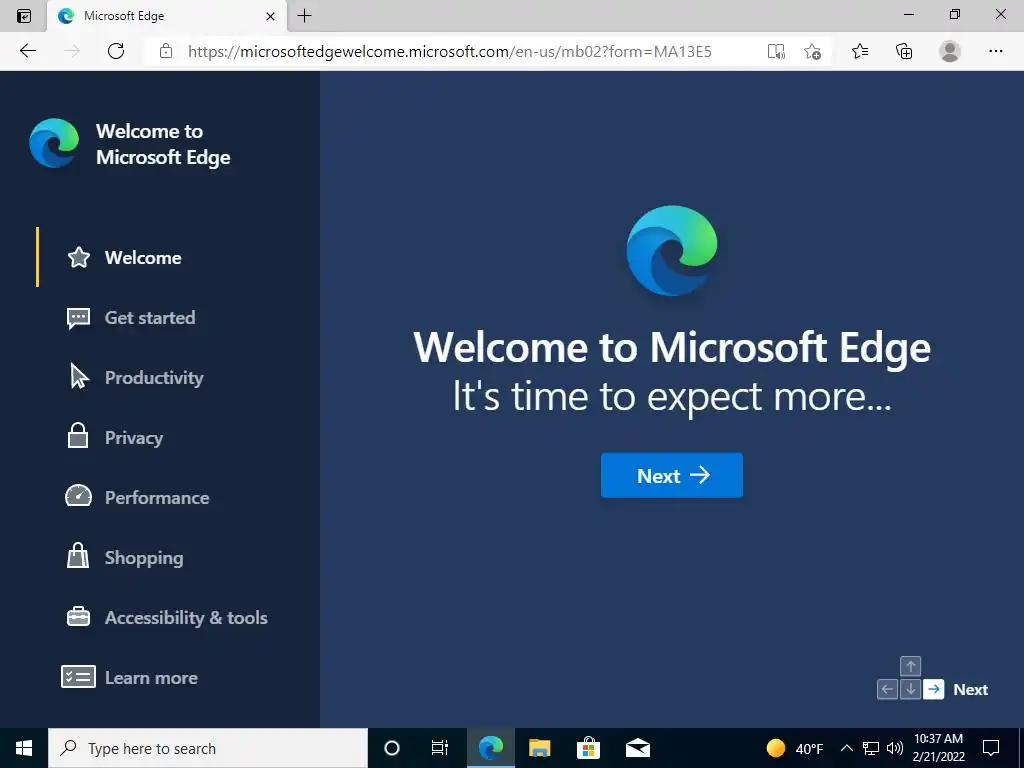
Task: Click the Next label beside arrow keys
Action: 970,690
